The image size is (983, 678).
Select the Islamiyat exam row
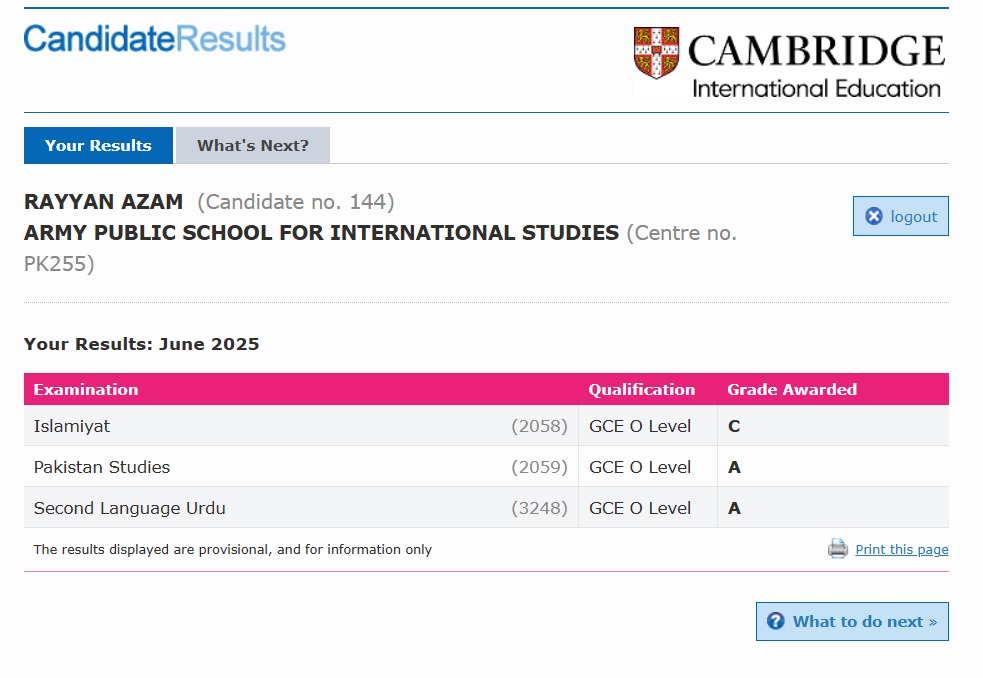(x=72, y=426)
